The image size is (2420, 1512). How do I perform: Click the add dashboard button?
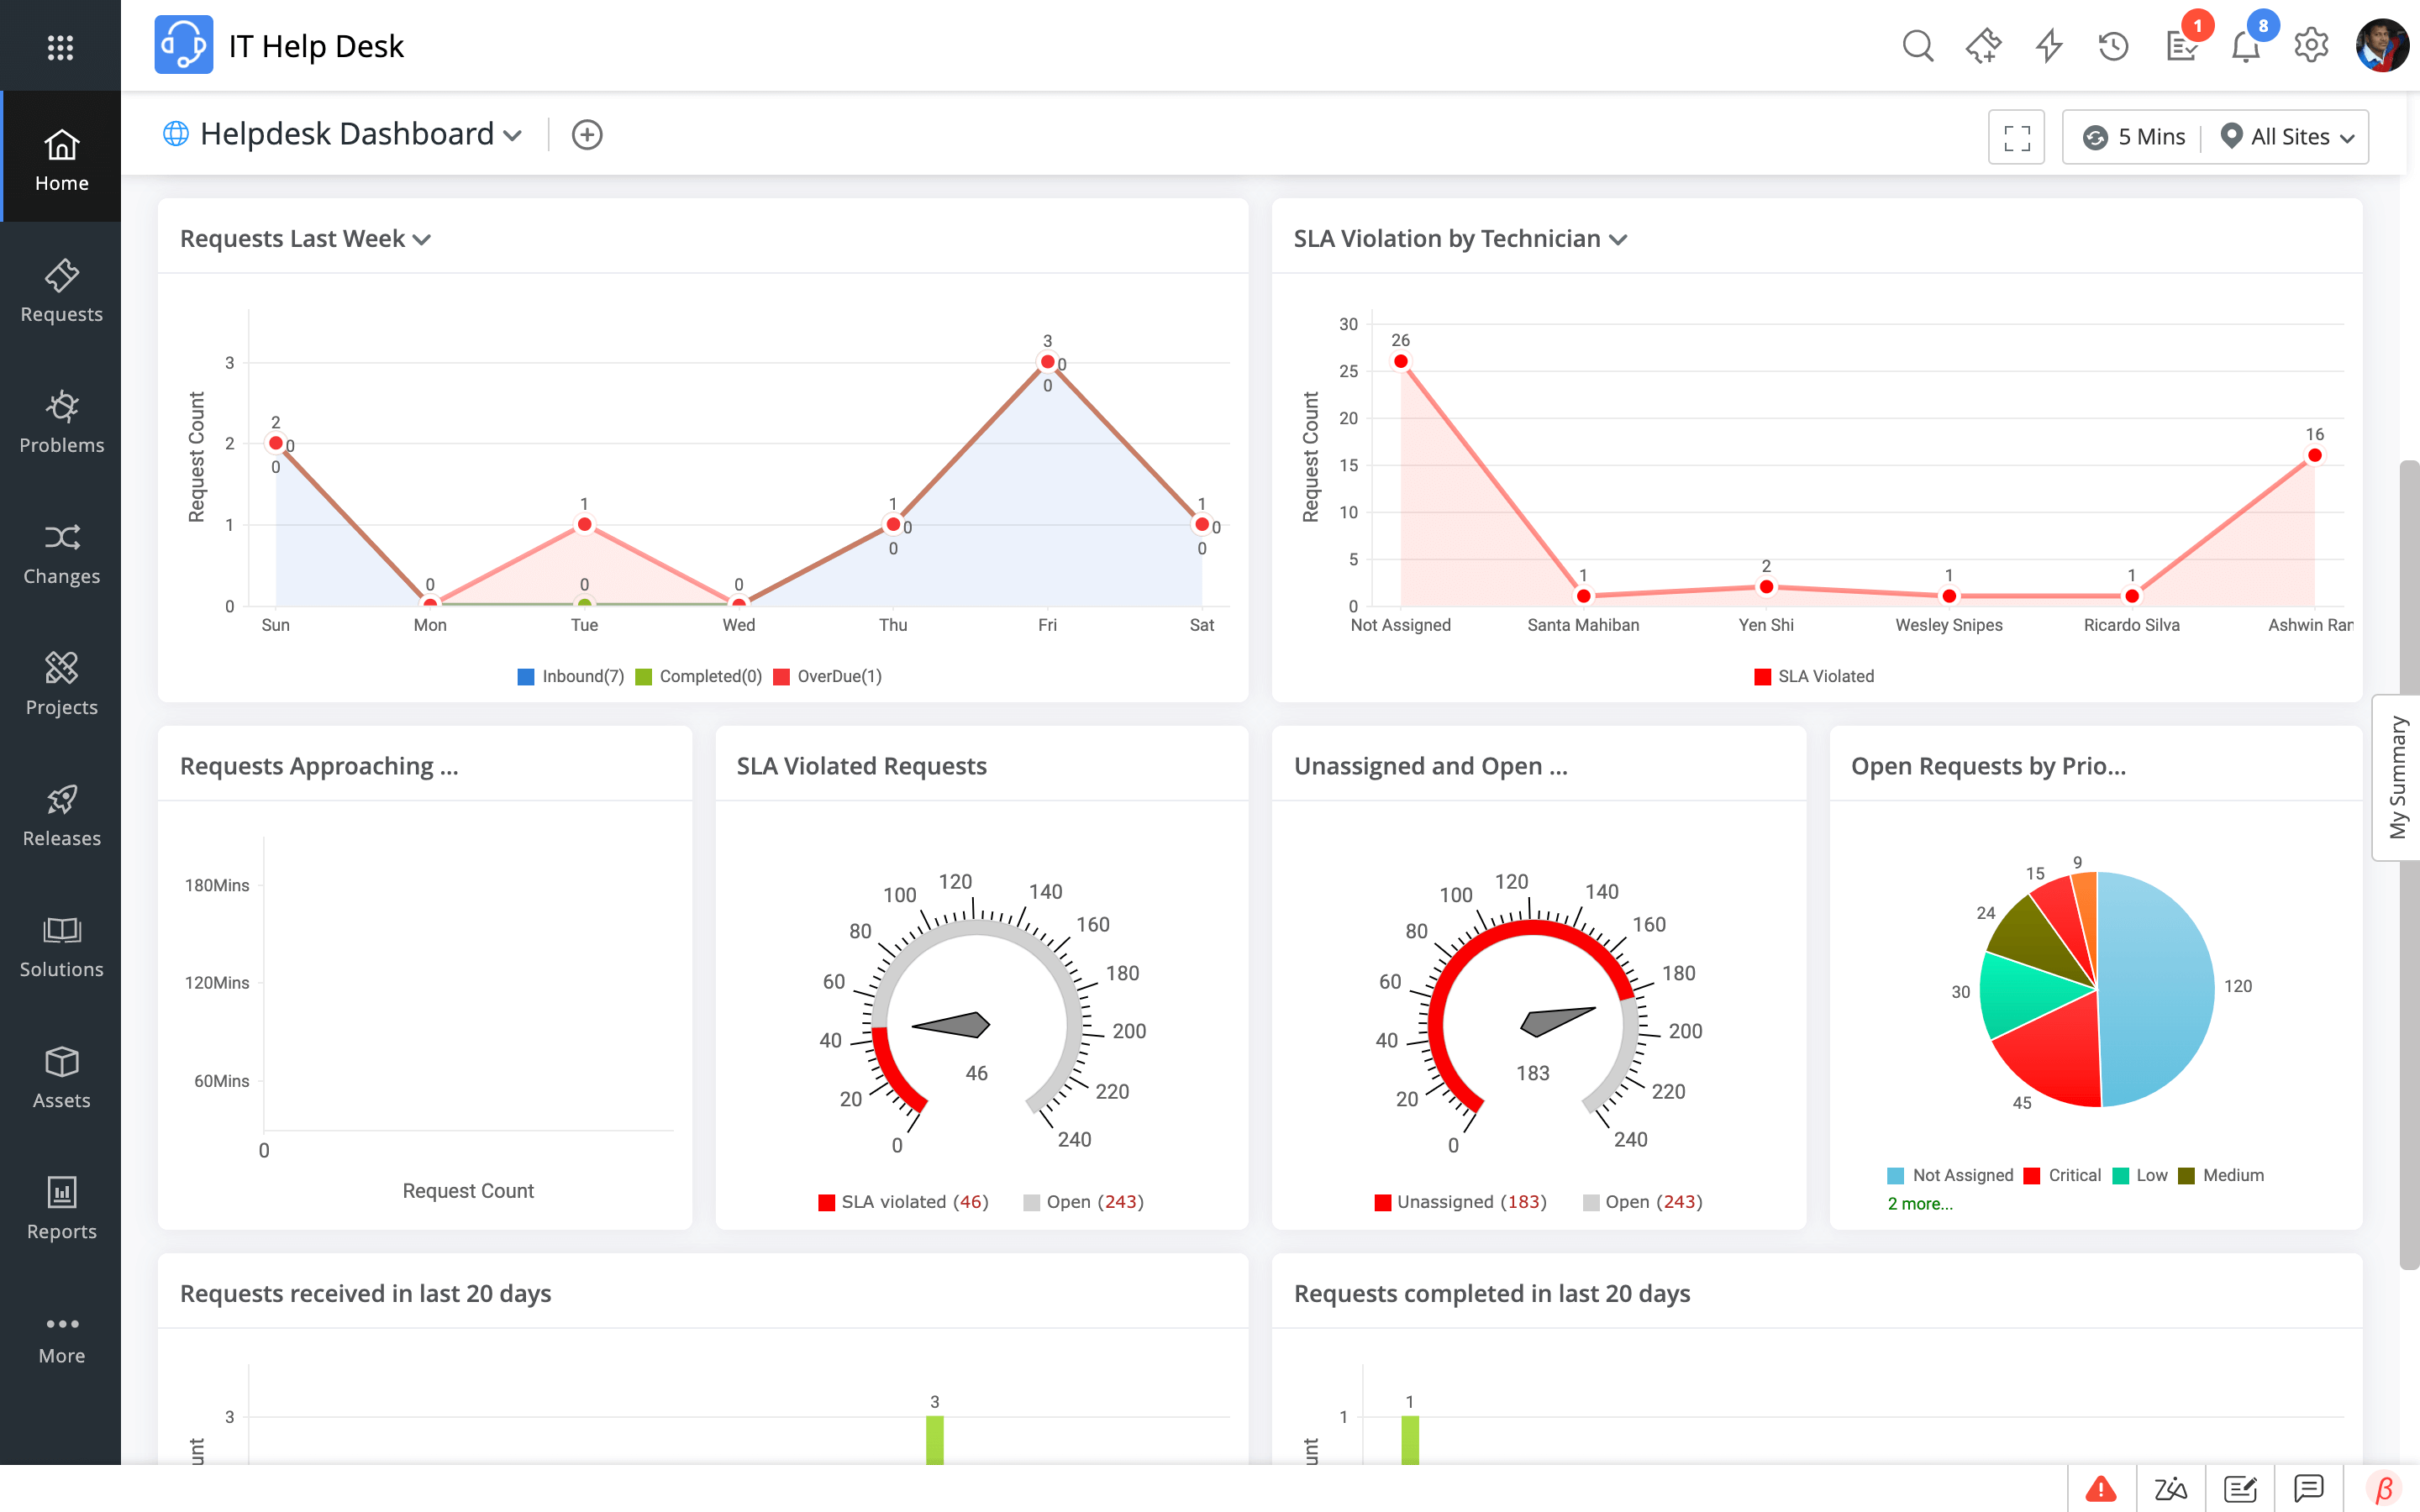(x=586, y=134)
